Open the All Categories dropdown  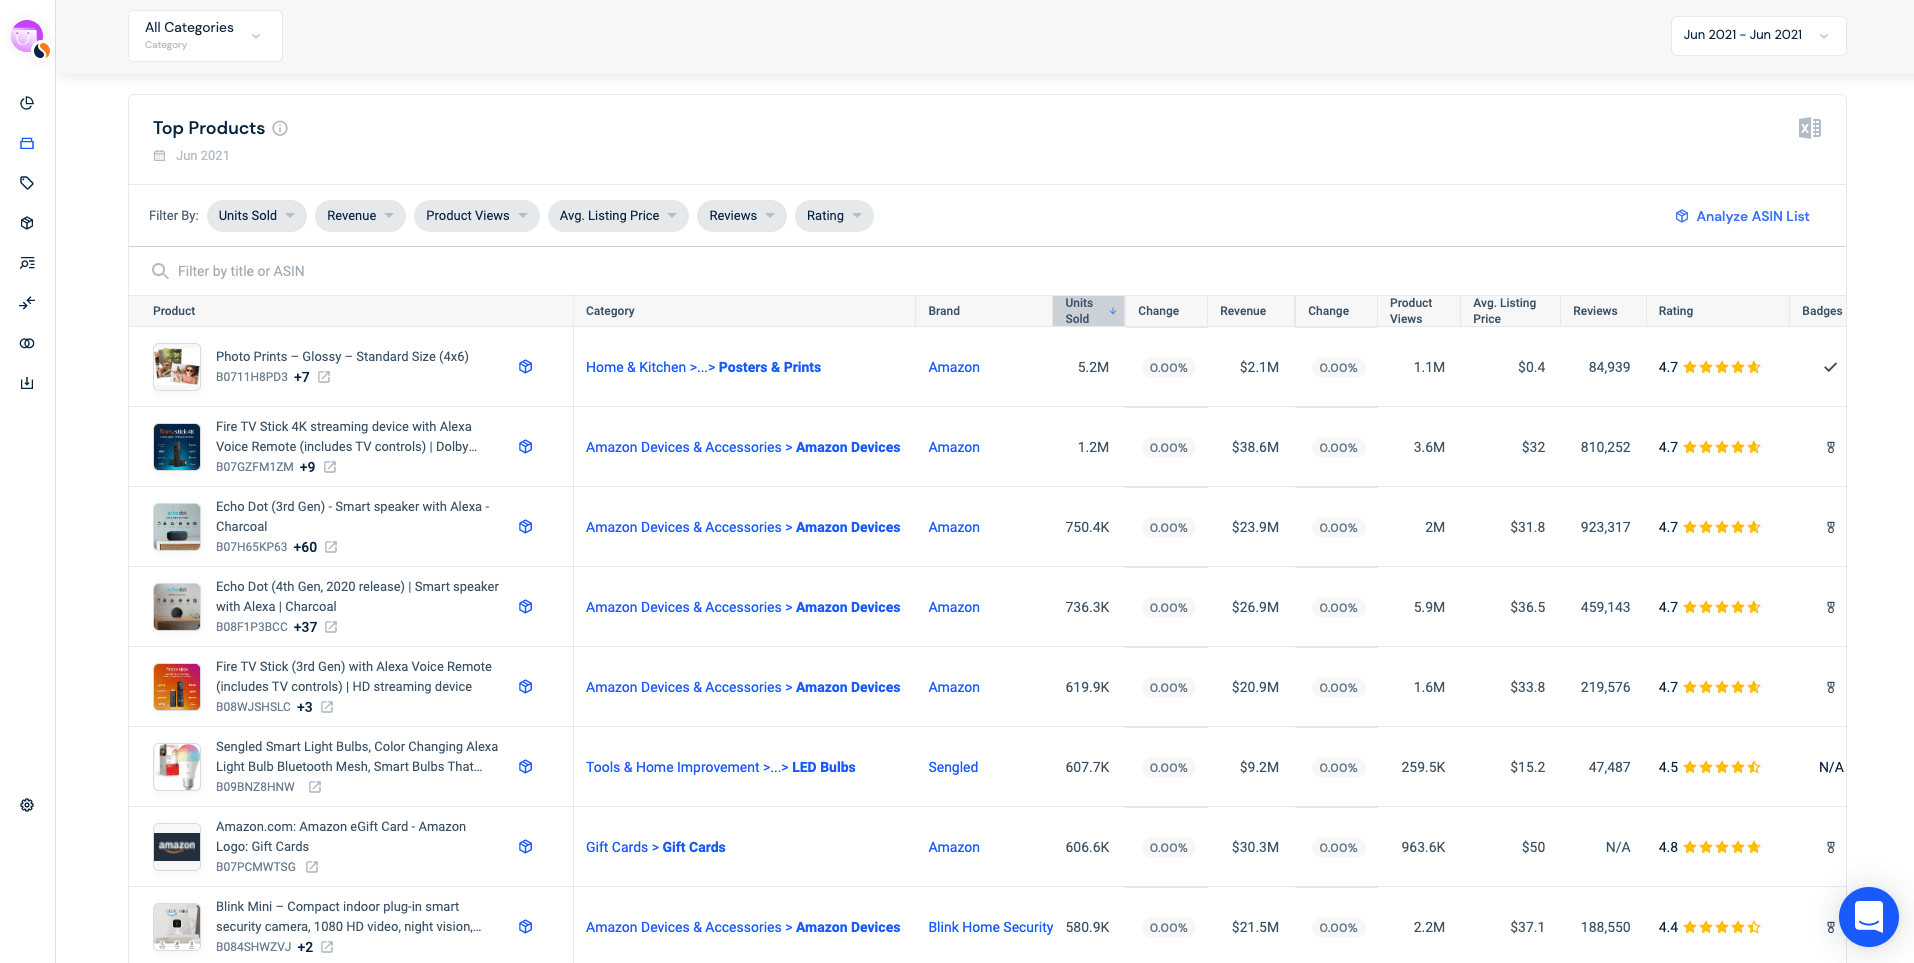tap(205, 35)
